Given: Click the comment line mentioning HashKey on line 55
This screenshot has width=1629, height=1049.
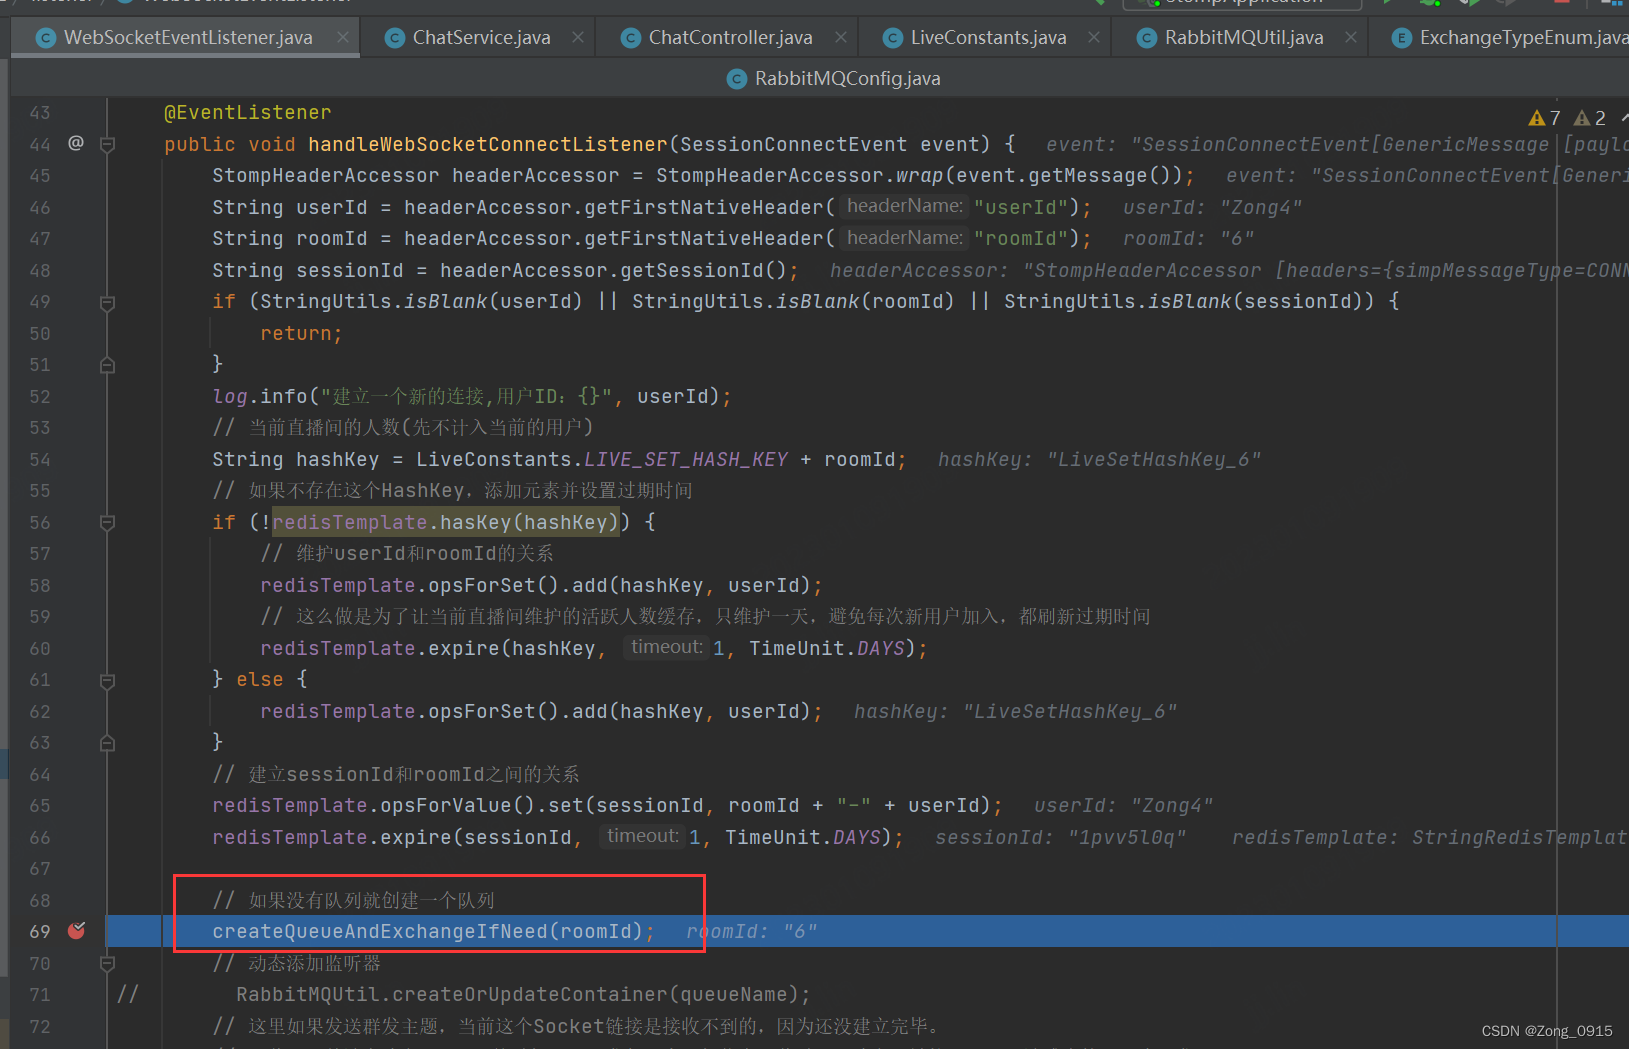Looking at the screenshot, I should point(452,491).
